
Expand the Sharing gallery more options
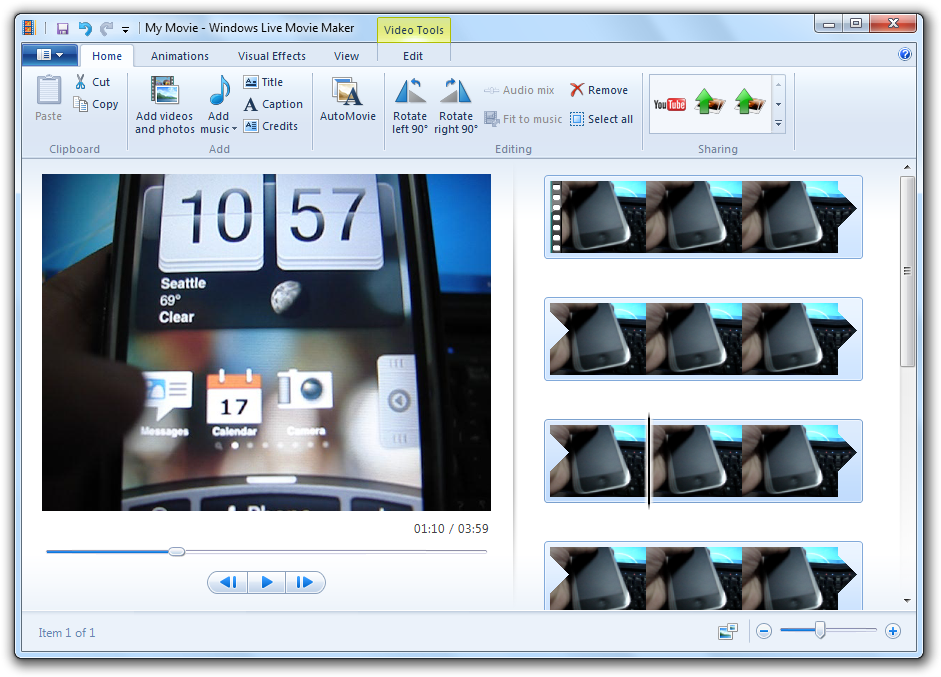pos(778,124)
